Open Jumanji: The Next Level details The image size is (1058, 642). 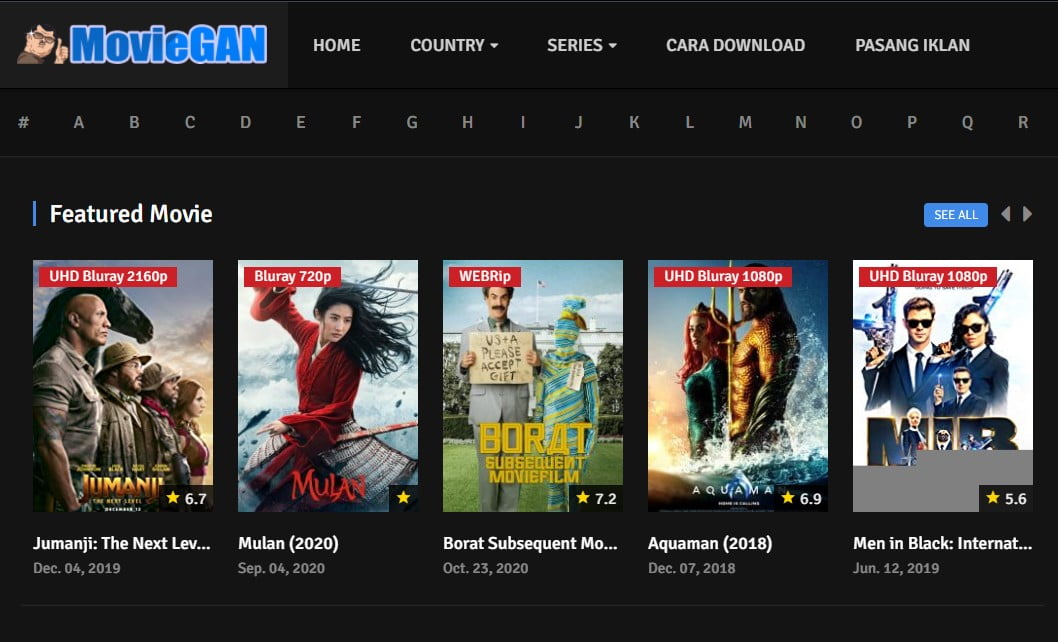tap(120, 543)
